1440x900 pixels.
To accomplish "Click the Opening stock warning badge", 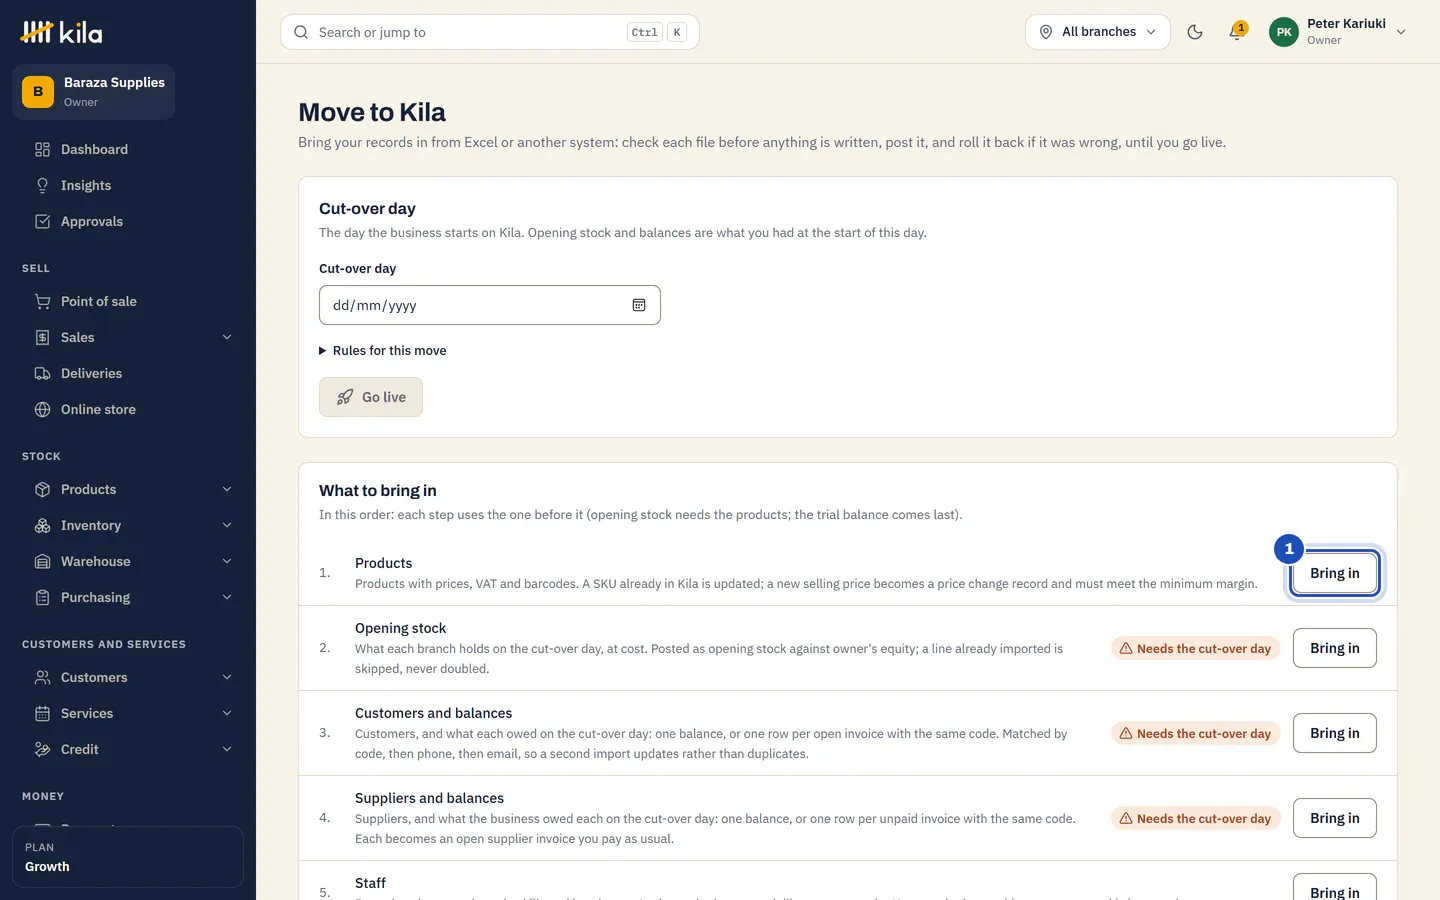I will click(1195, 649).
